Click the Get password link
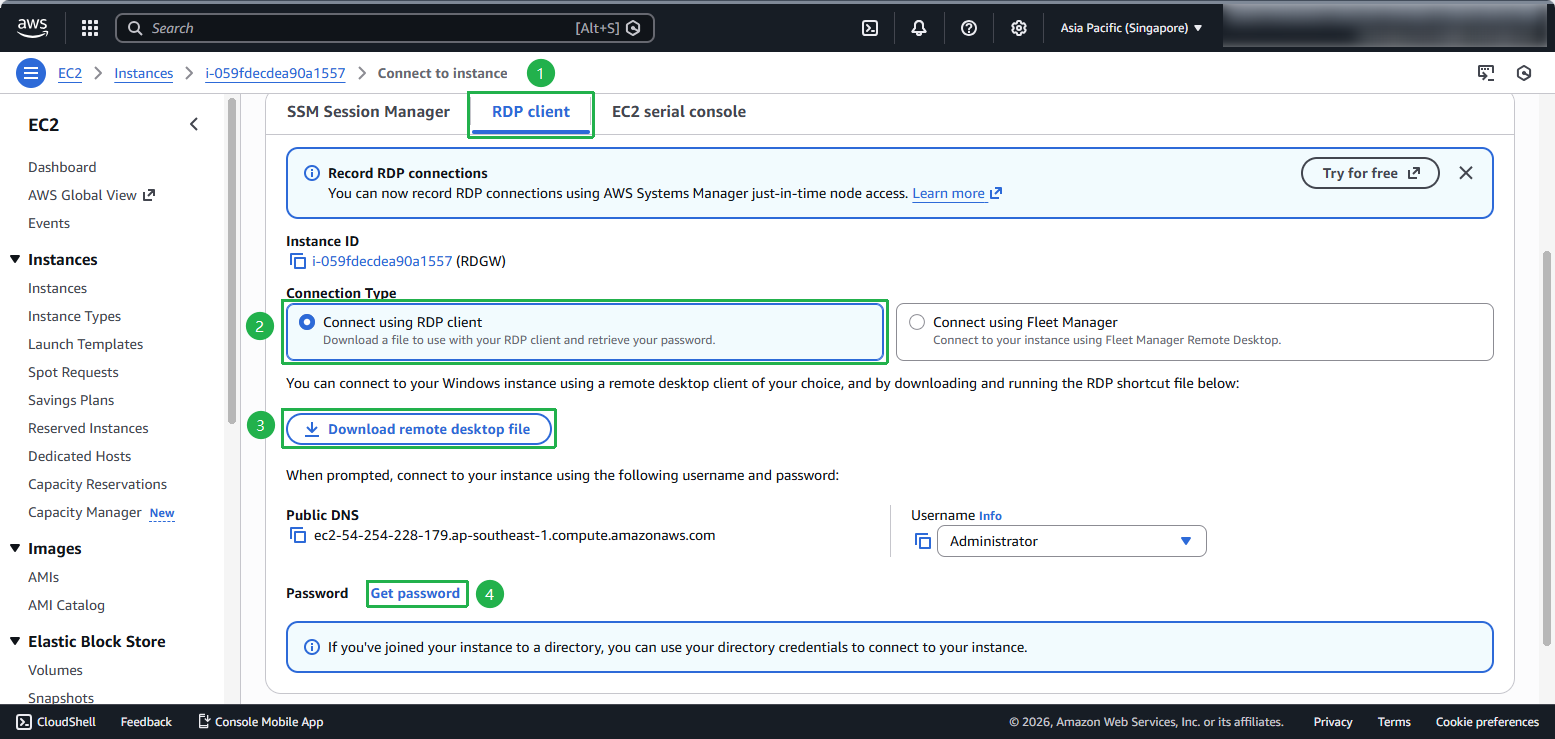The width and height of the screenshot is (1555, 739). coord(415,593)
